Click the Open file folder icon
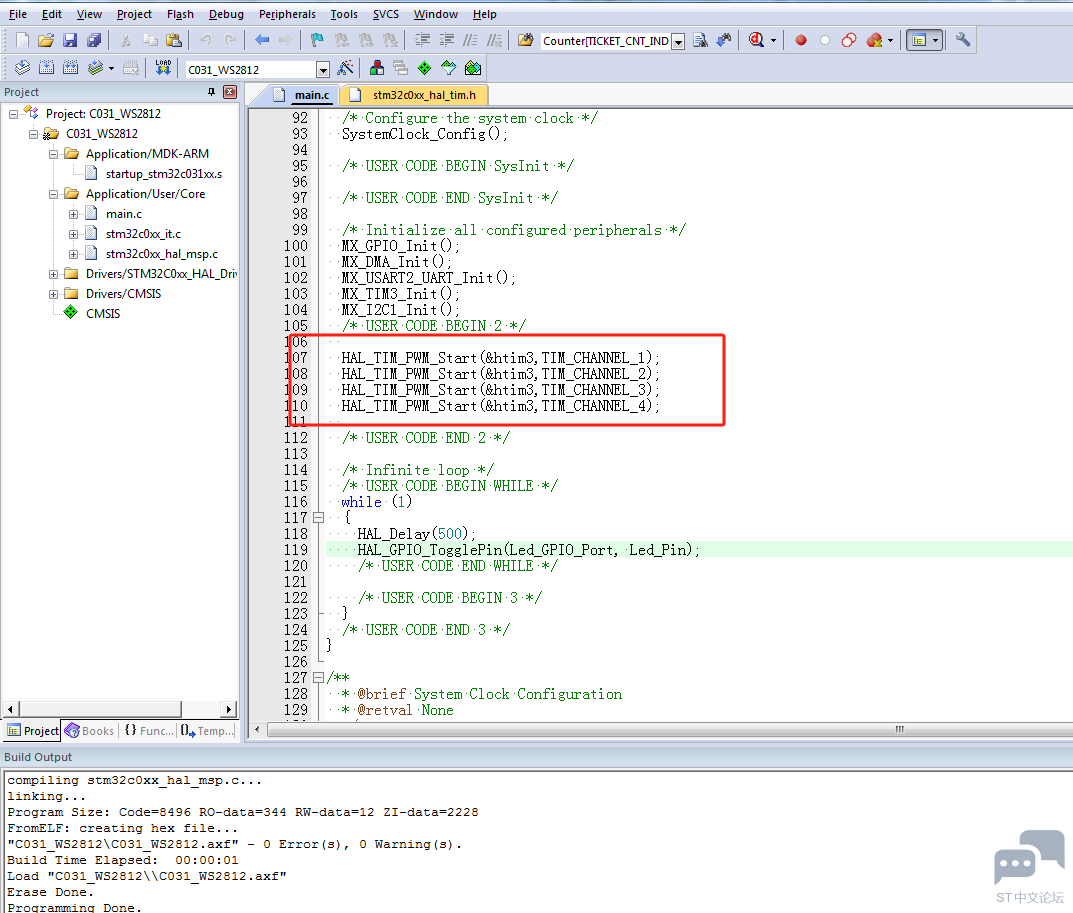The width and height of the screenshot is (1073, 913). pos(46,40)
